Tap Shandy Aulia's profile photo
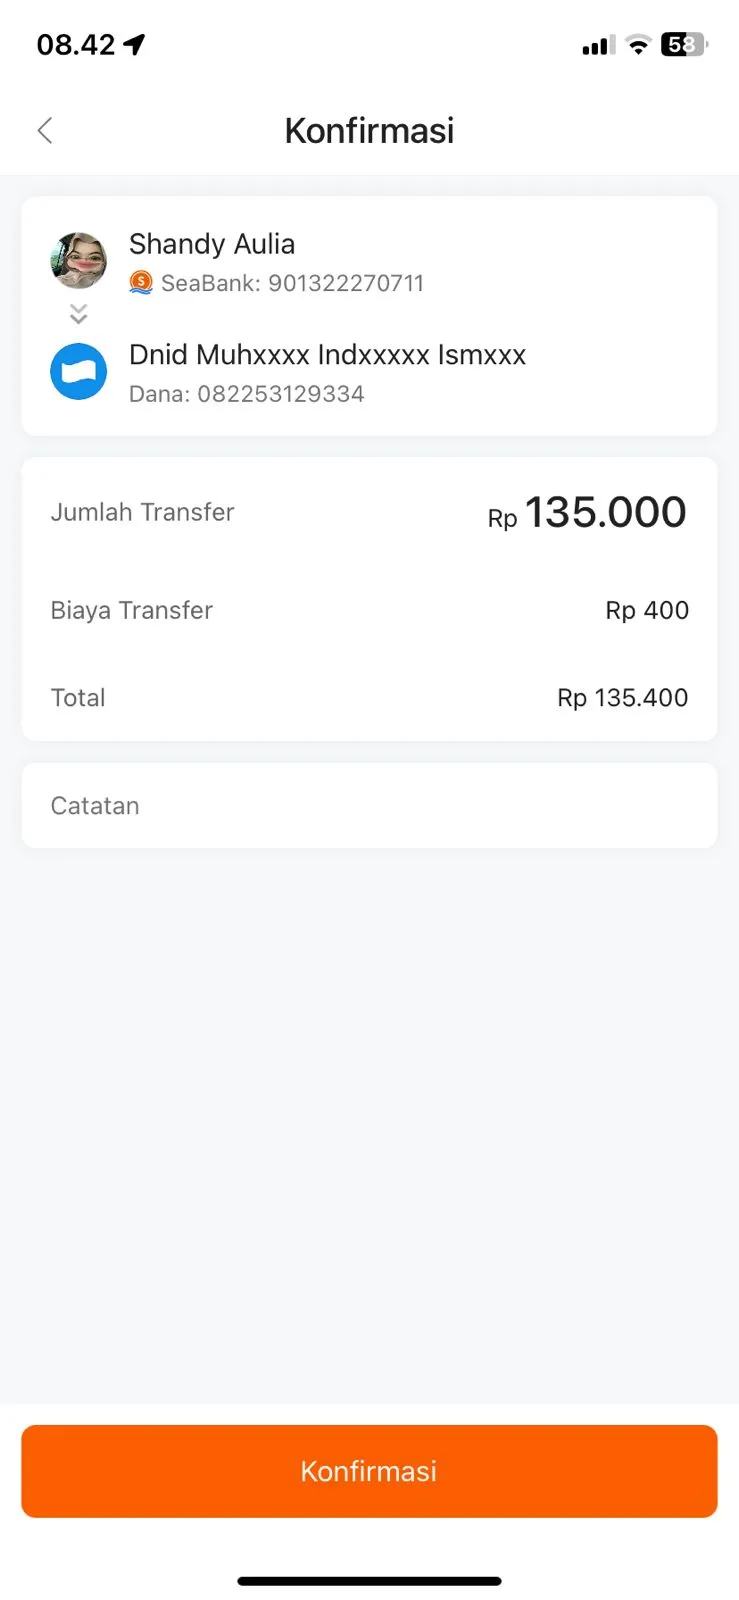Viewport: 739px width, 1600px height. click(78, 260)
